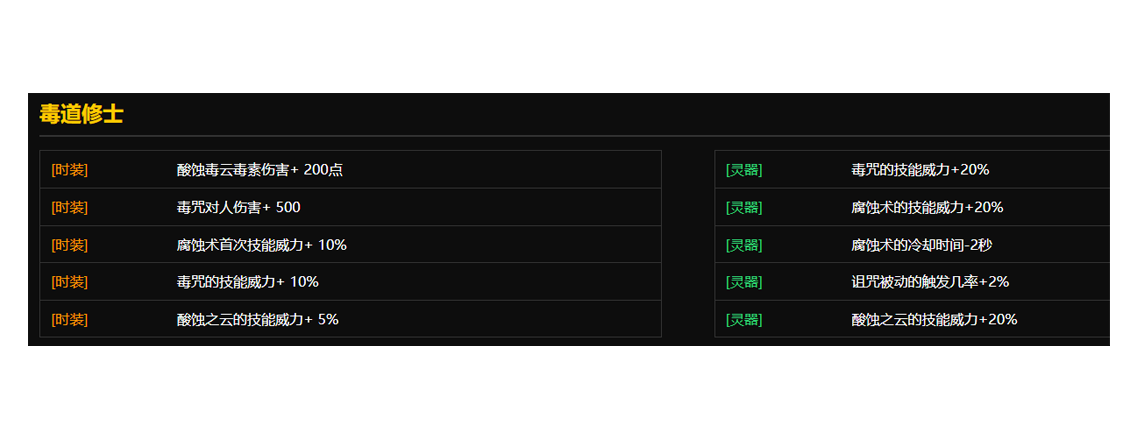This screenshot has height=439, width=1138.
Task: Click the 腐蚀术的冷却时间-2秒 entry
Action: tap(921, 245)
